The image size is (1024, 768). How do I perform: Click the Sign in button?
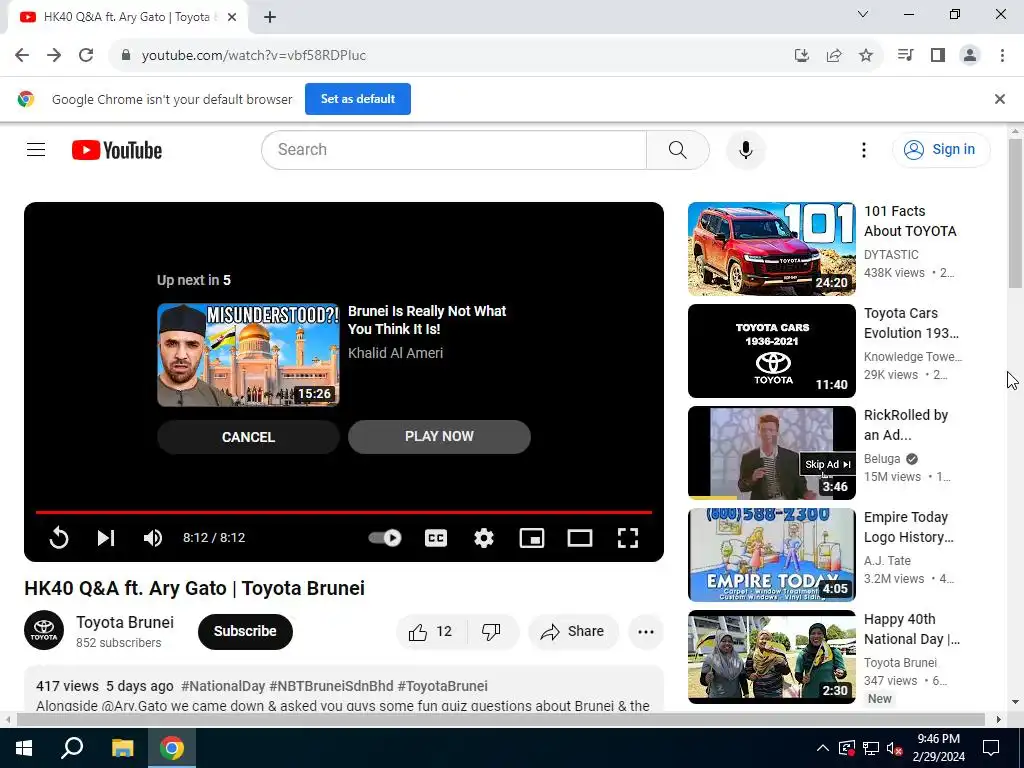940,150
